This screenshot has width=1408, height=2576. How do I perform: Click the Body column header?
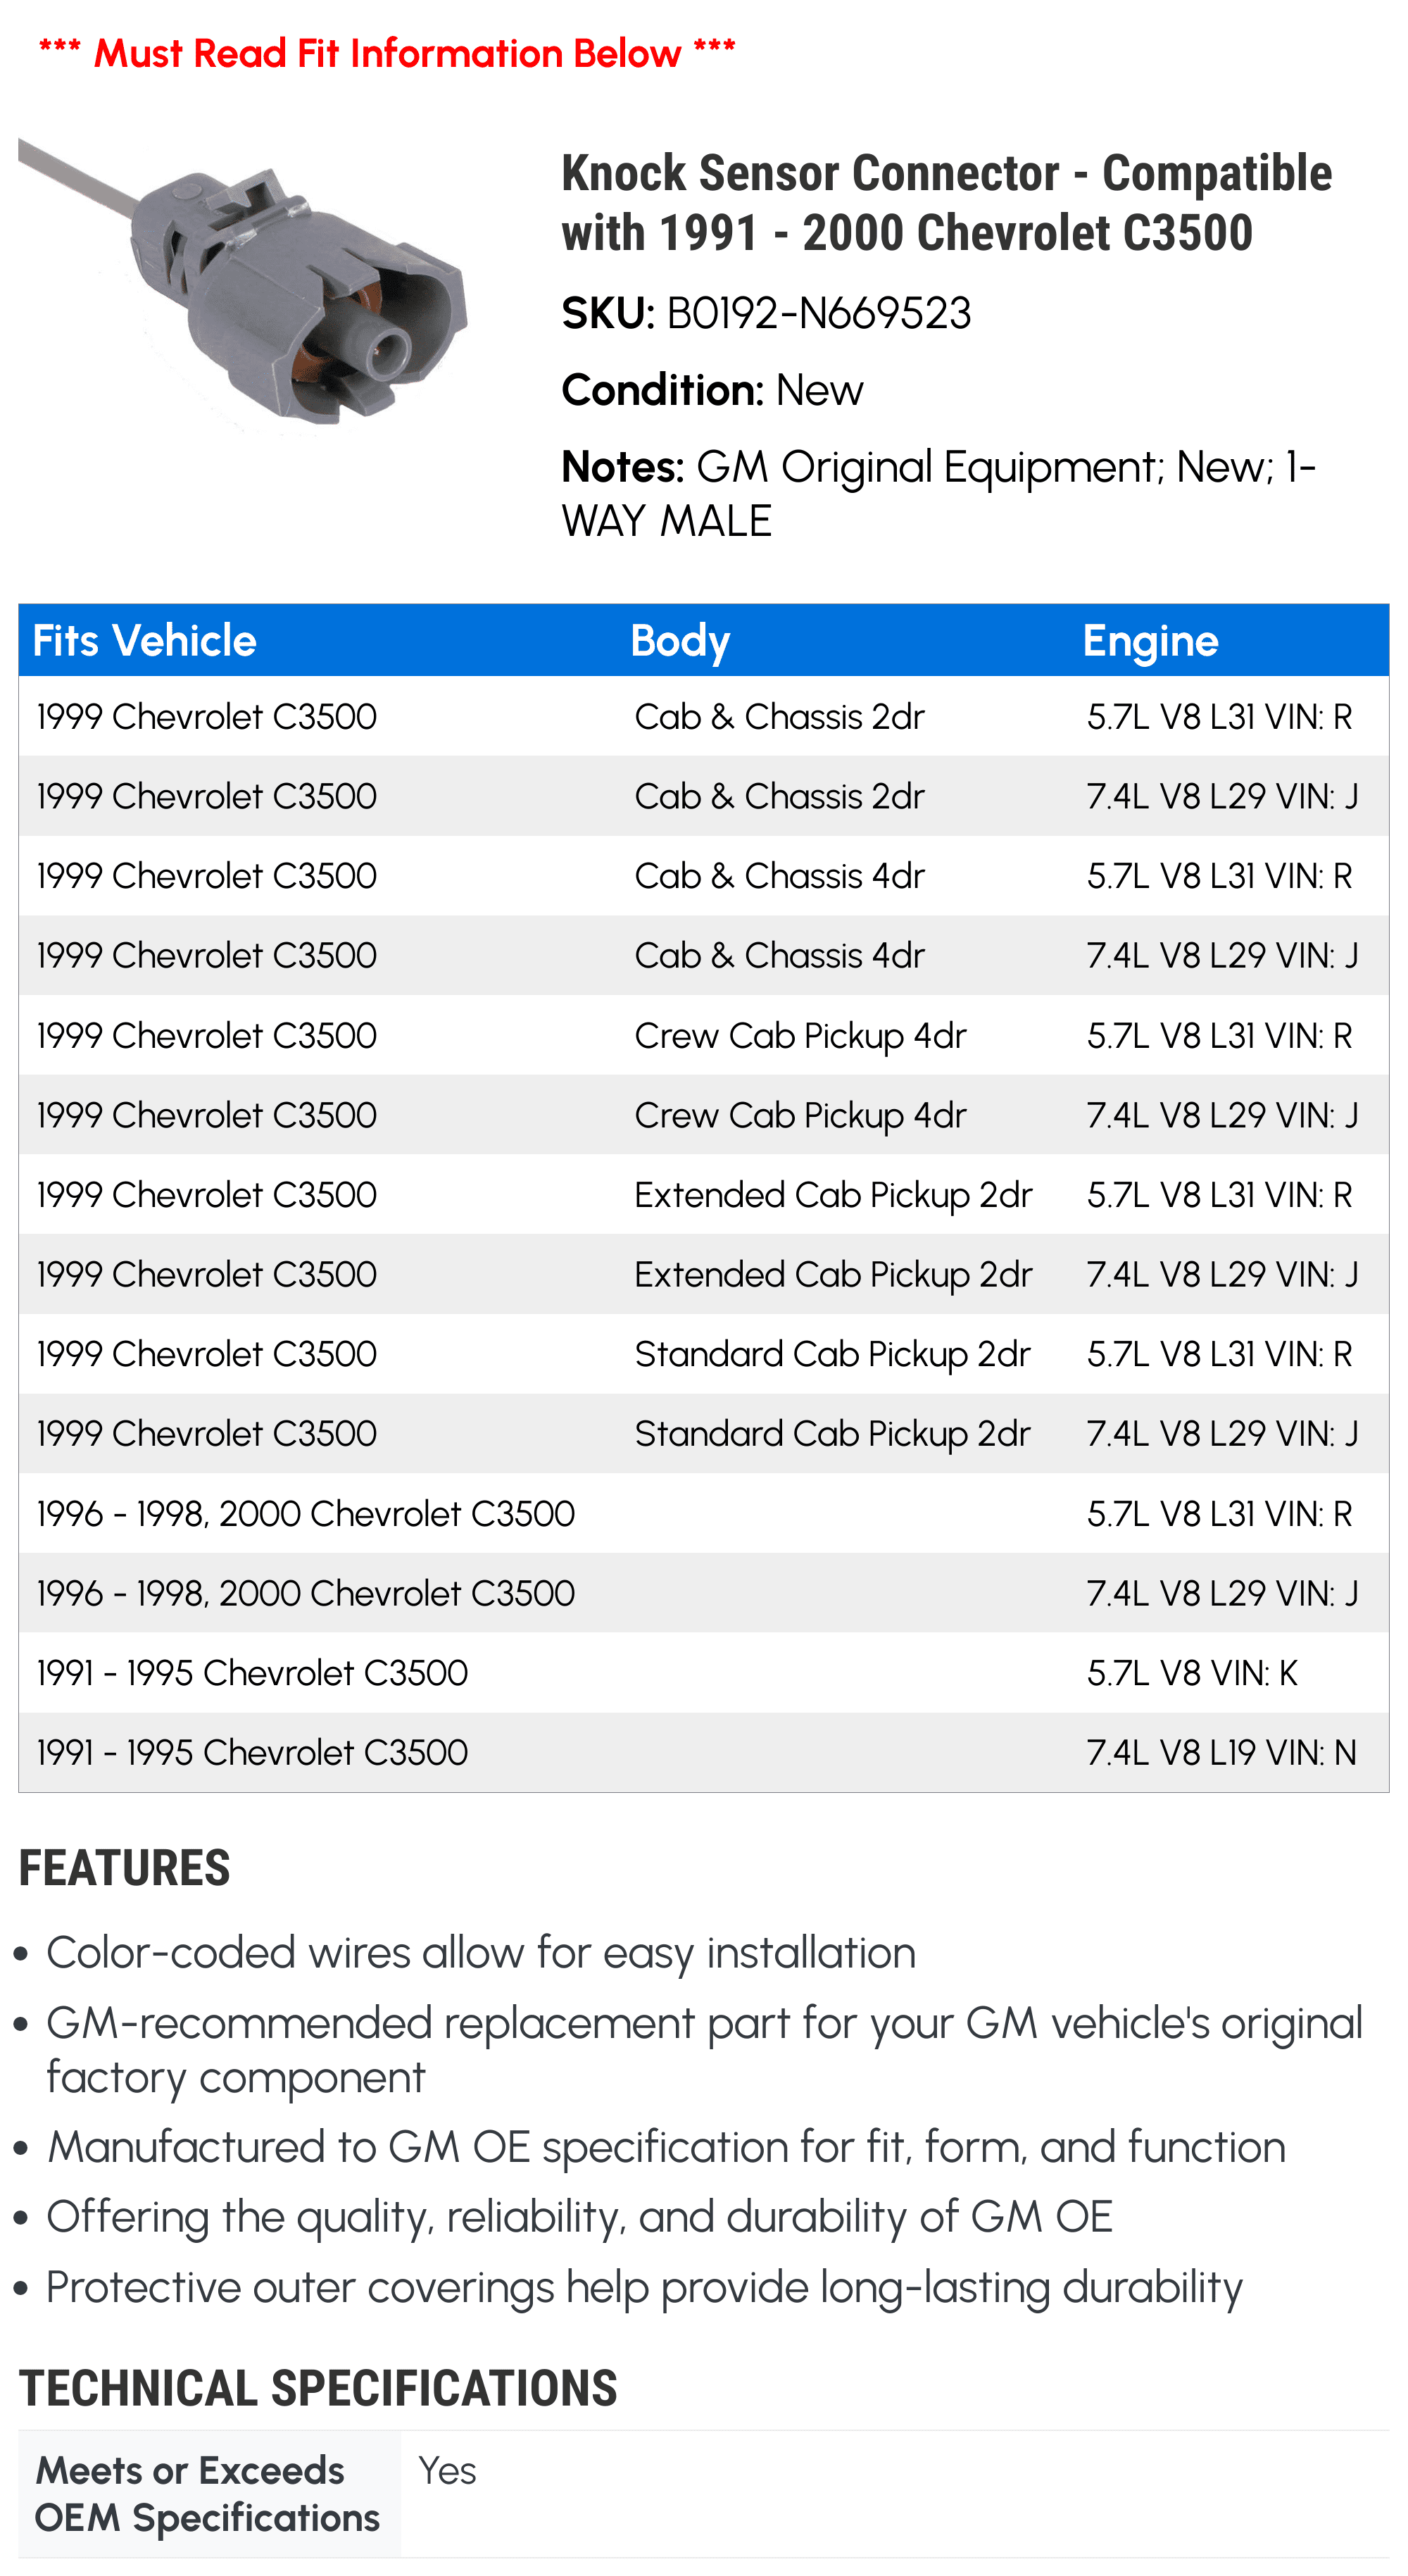coord(680,641)
